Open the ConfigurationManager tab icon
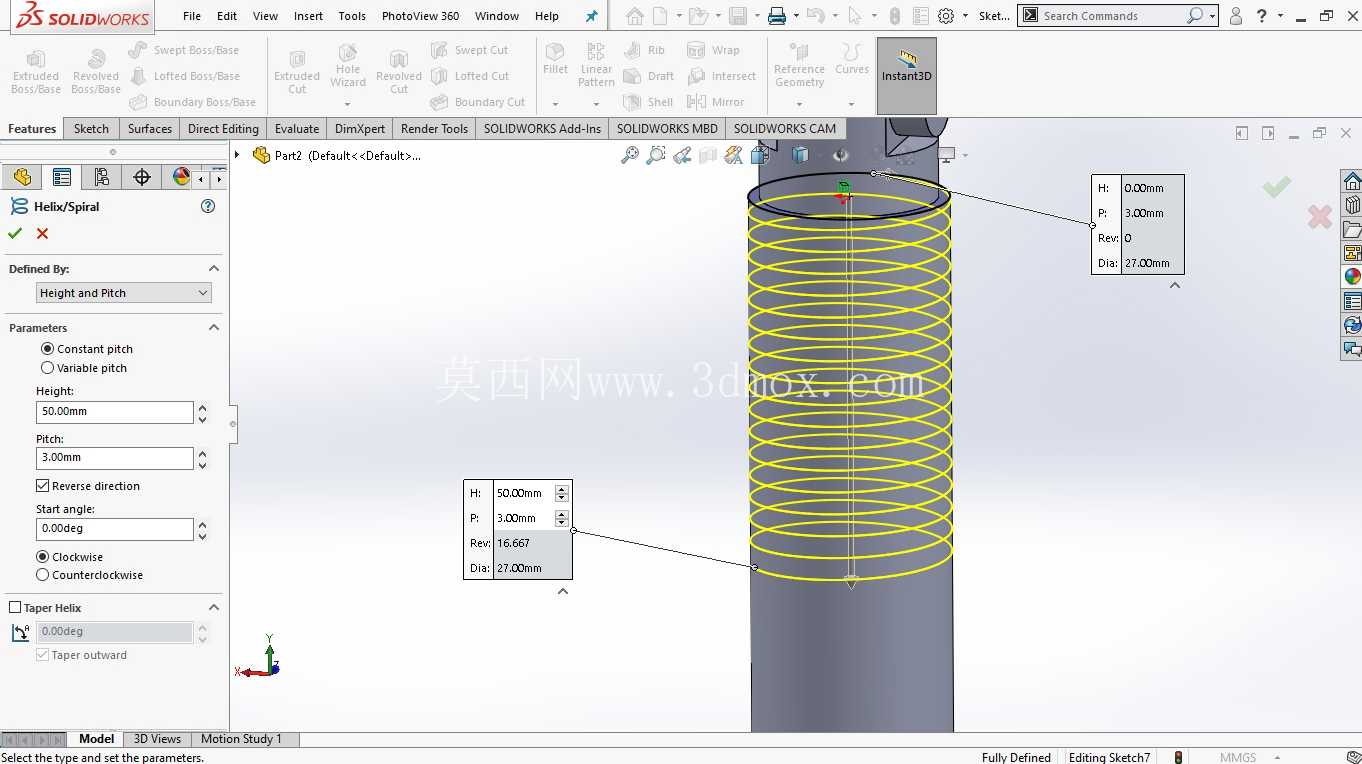This screenshot has width=1362, height=764. pos(101,177)
